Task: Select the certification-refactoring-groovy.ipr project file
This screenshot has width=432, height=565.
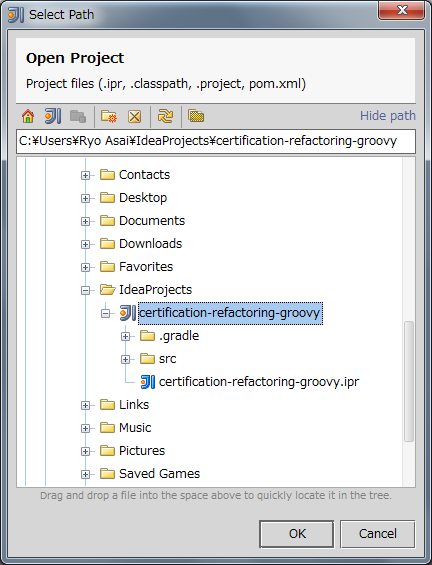Action: [x=259, y=382]
